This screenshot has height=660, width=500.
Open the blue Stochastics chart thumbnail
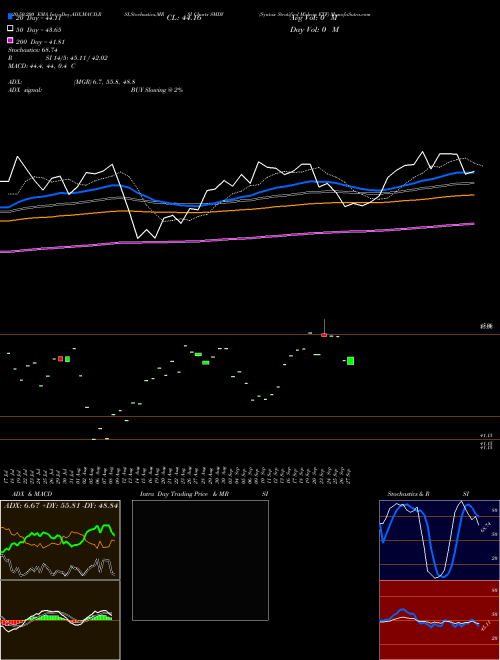click(x=439, y=540)
